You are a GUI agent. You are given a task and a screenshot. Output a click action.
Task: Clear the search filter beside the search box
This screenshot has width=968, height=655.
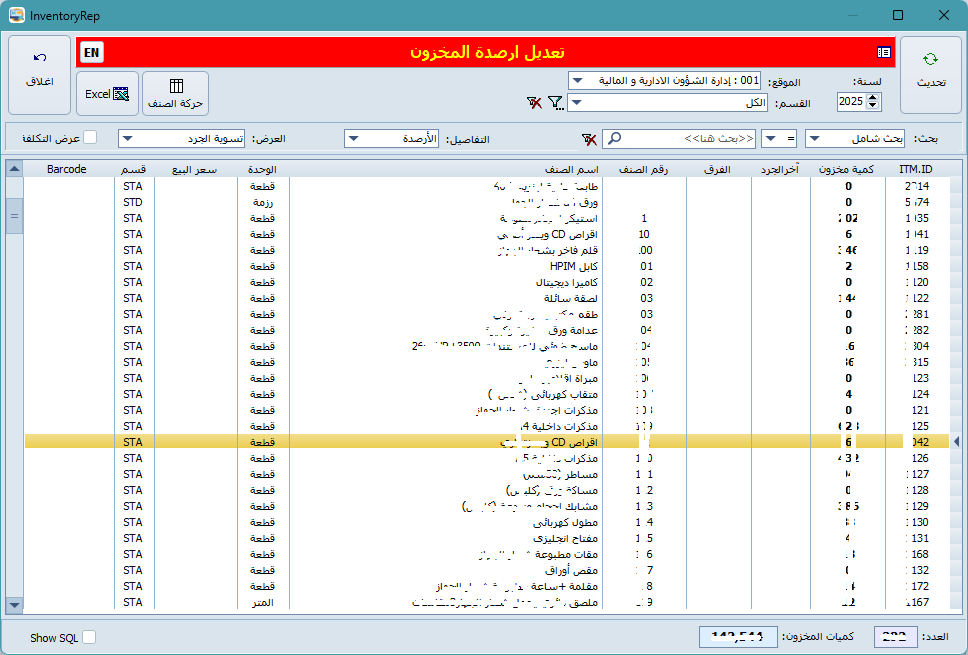590,138
